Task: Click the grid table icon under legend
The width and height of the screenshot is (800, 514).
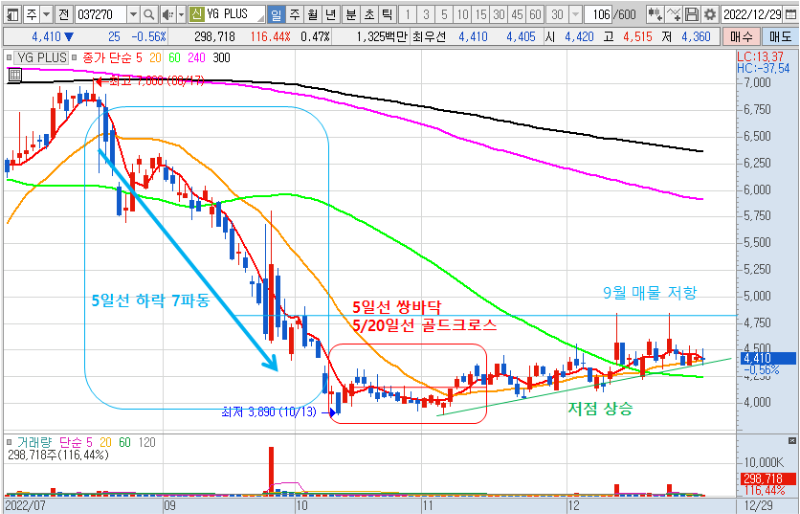Action: pos(15,75)
